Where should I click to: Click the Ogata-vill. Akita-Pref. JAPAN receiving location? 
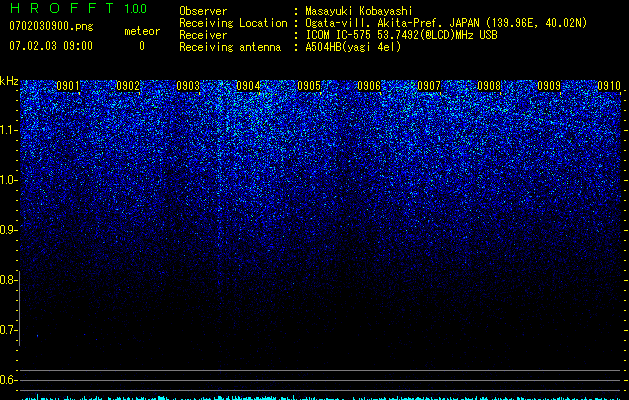point(446,23)
